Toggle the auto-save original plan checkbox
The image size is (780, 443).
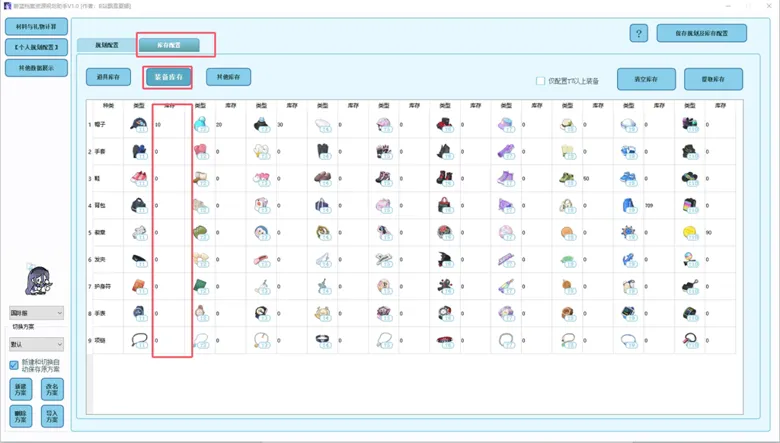coord(14,365)
